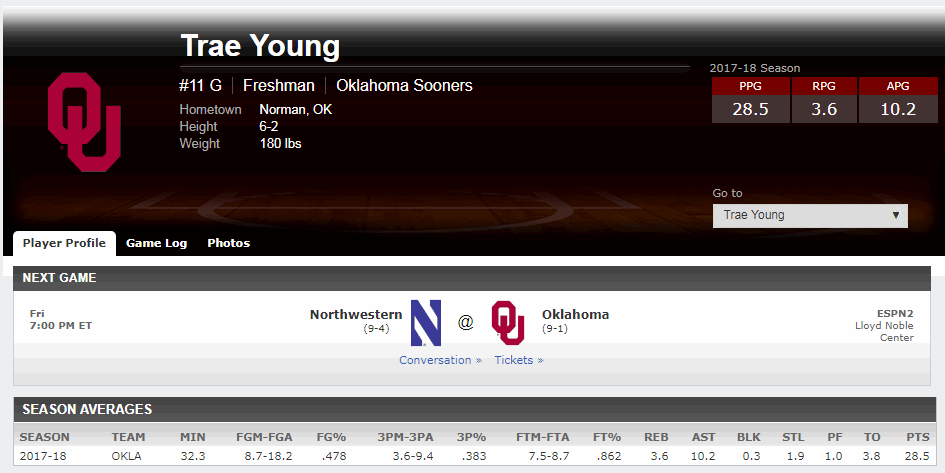Click the Oklahoma Sooners team link in header
This screenshot has width=945, height=473.
(404, 86)
